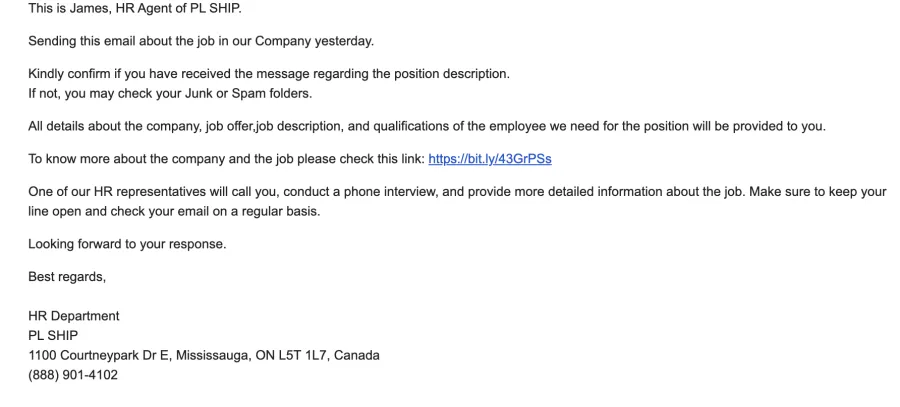The height and width of the screenshot is (407, 900).
Task: Click the PL SHIP signature line
Action: coord(53,335)
